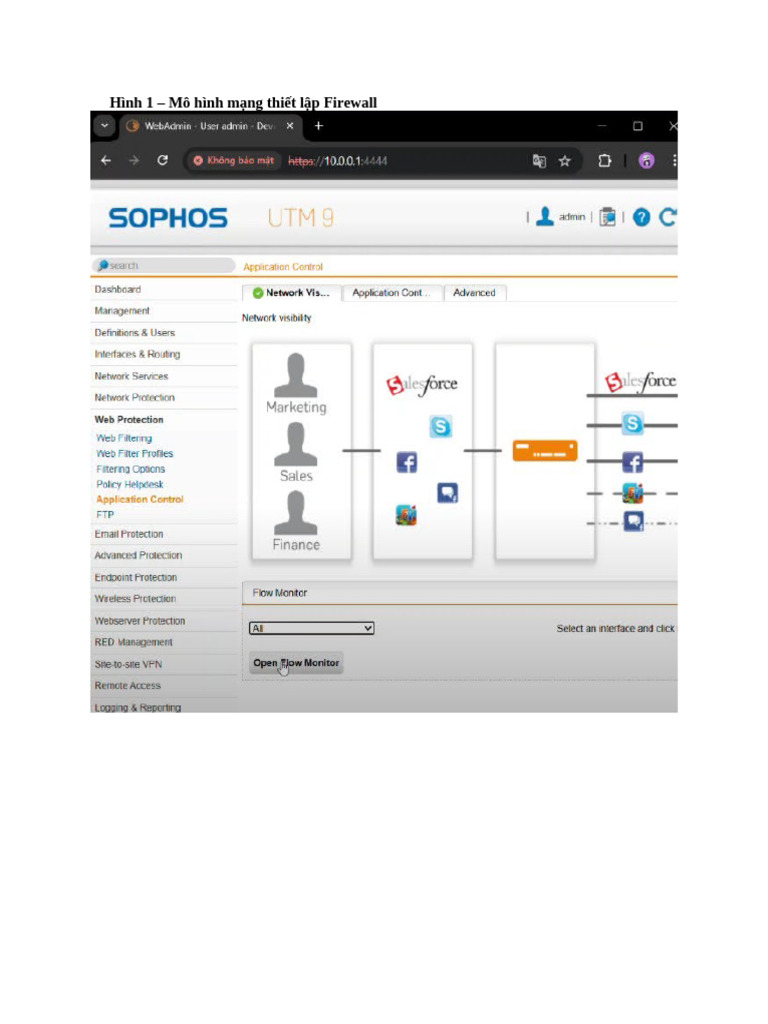Image resolution: width=768 pixels, height=1024 pixels.
Task: Switch to the Advanced tab
Action: (475, 293)
